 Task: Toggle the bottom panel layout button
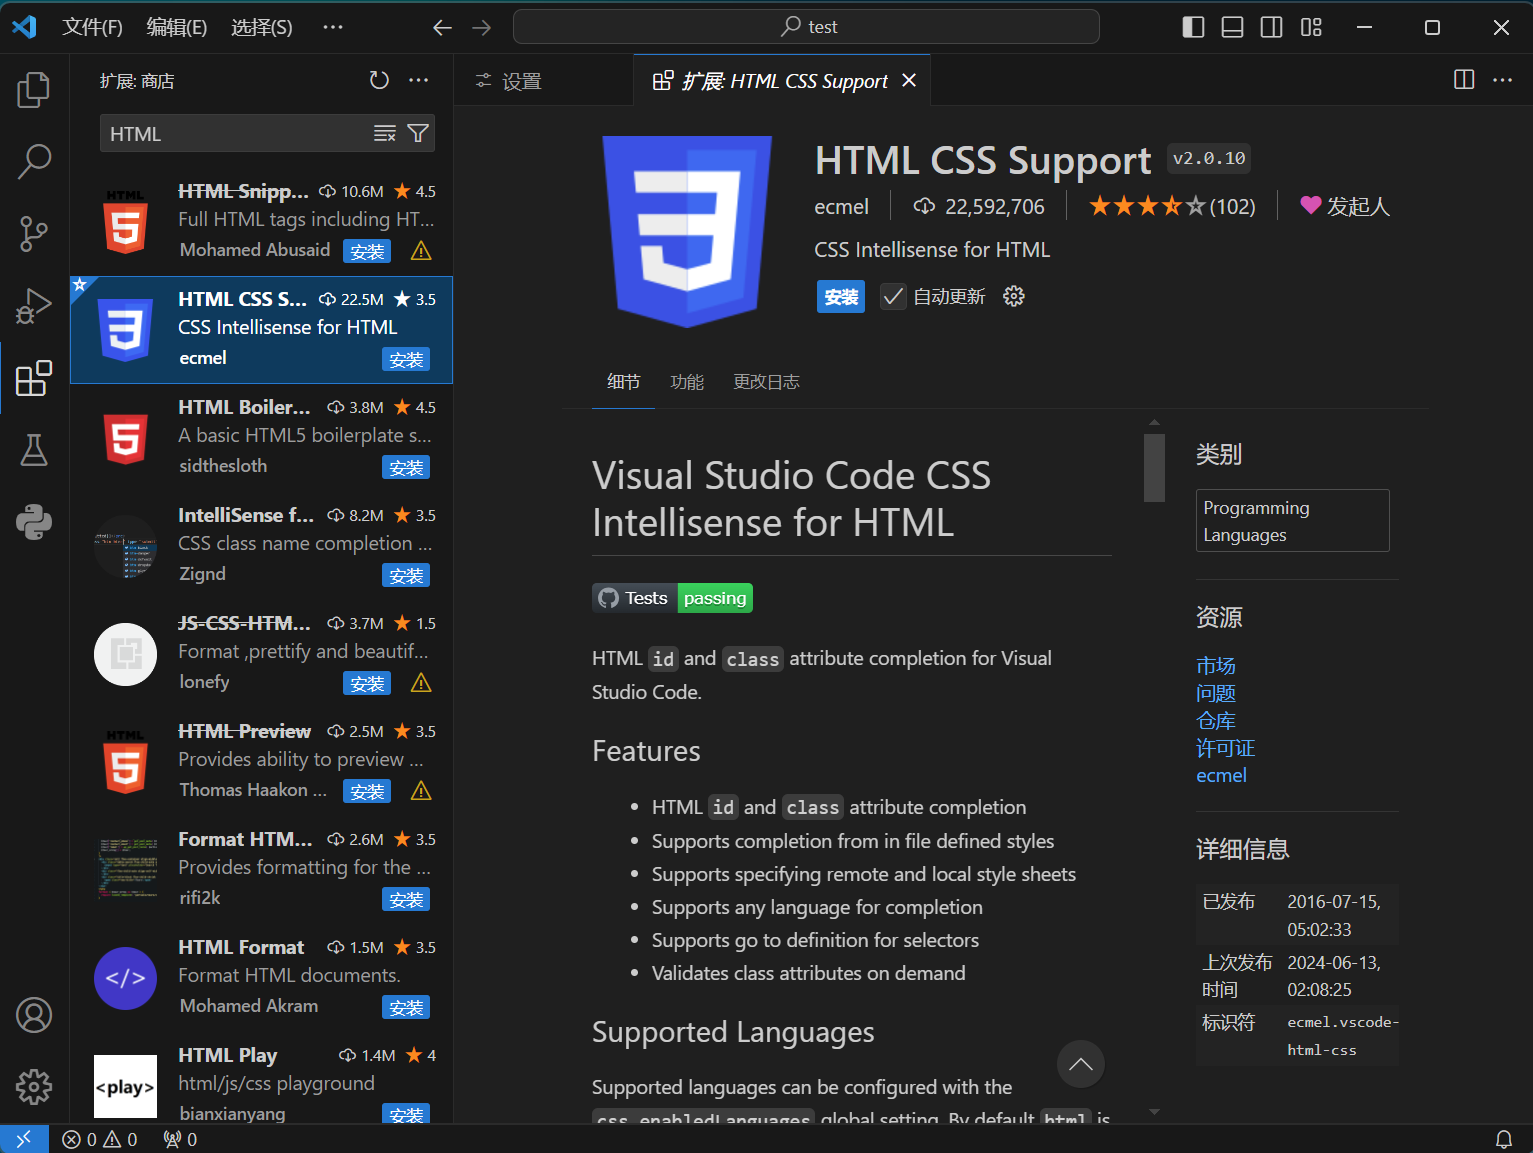point(1232,27)
